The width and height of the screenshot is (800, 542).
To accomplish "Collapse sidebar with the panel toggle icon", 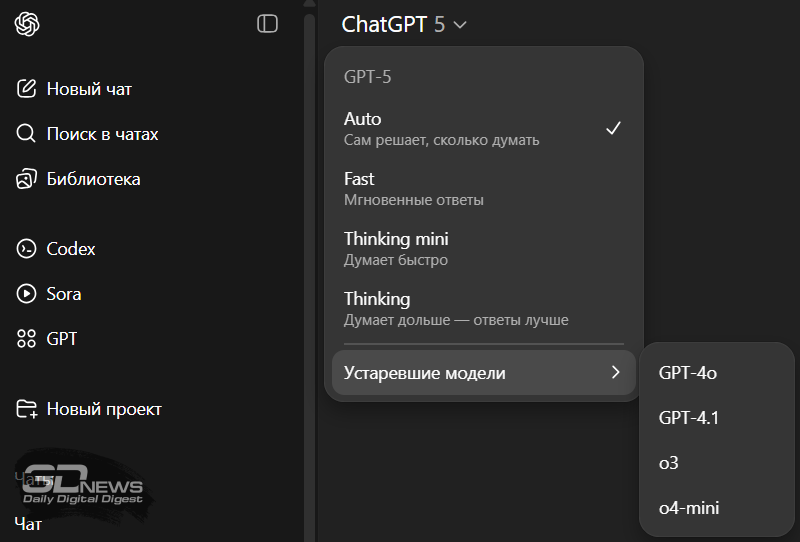I will pyautogui.click(x=267, y=24).
